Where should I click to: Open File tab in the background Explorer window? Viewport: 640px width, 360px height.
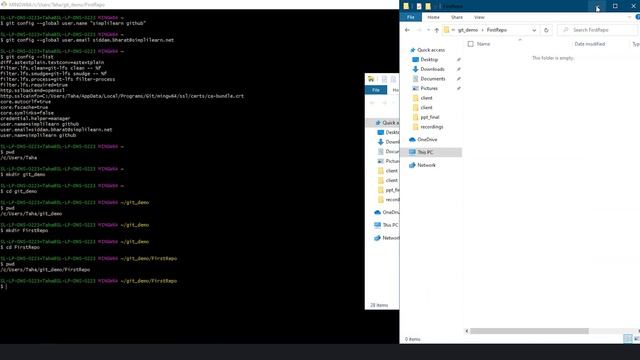(x=376, y=90)
